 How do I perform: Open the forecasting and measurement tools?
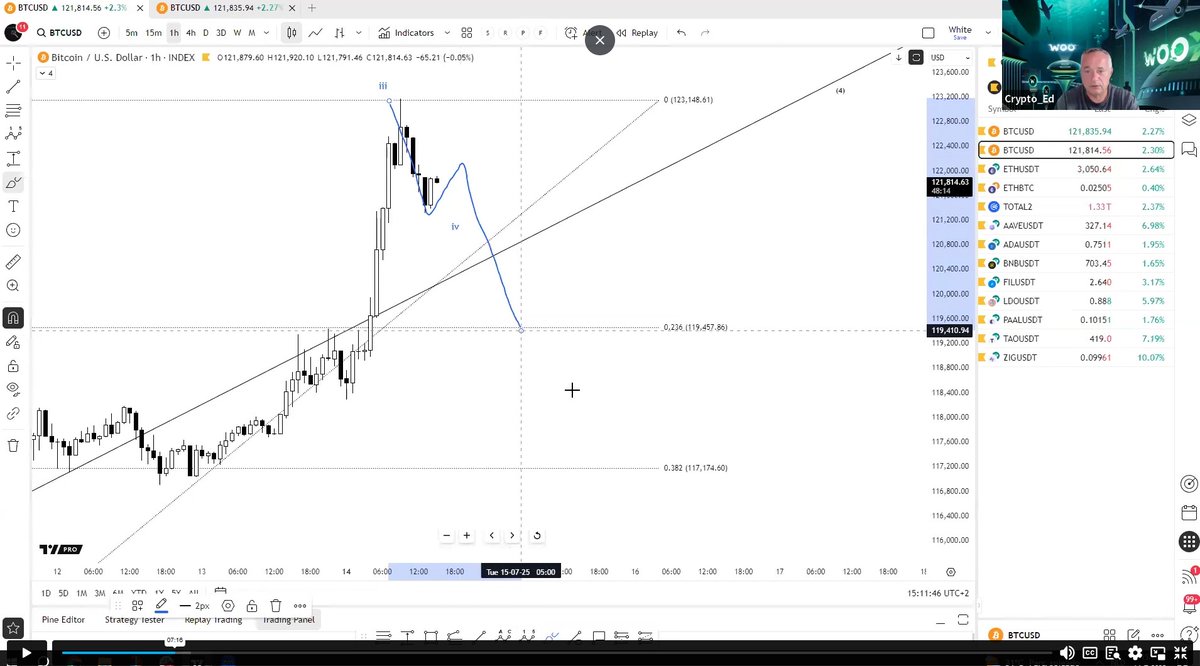[13, 159]
